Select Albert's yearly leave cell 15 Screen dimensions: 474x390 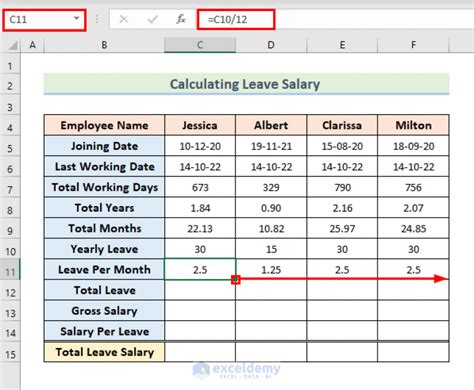click(271, 249)
